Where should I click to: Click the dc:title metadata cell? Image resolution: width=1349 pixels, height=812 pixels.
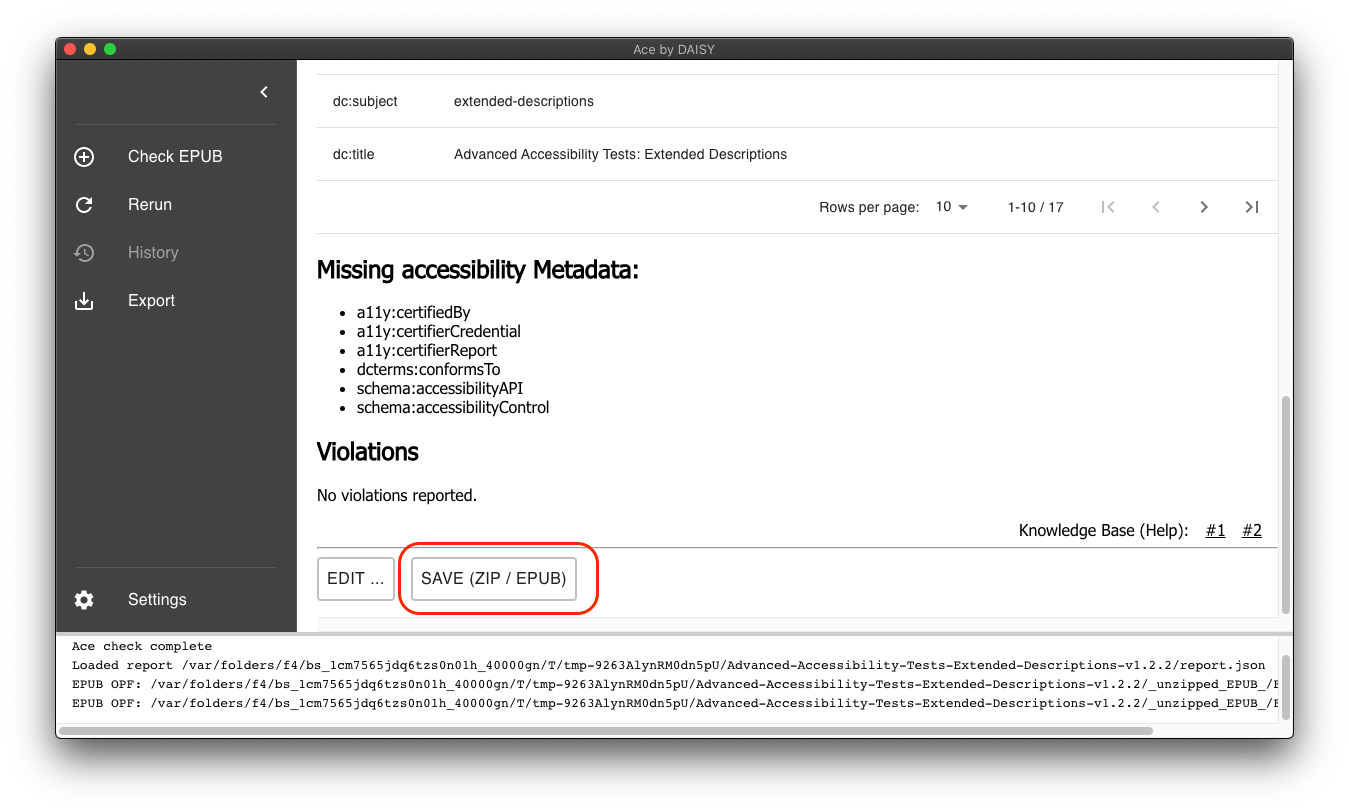pos(354,155)
